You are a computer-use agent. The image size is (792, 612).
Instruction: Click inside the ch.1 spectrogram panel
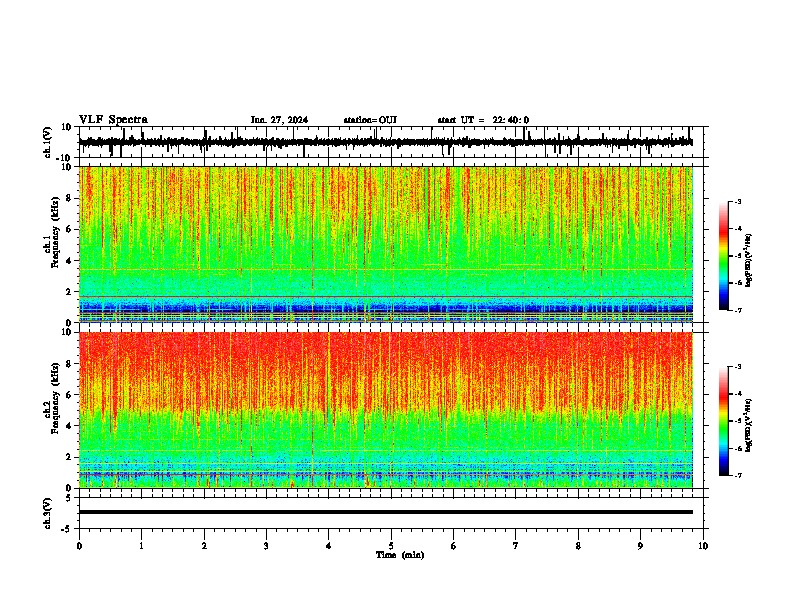pos(385,244)
